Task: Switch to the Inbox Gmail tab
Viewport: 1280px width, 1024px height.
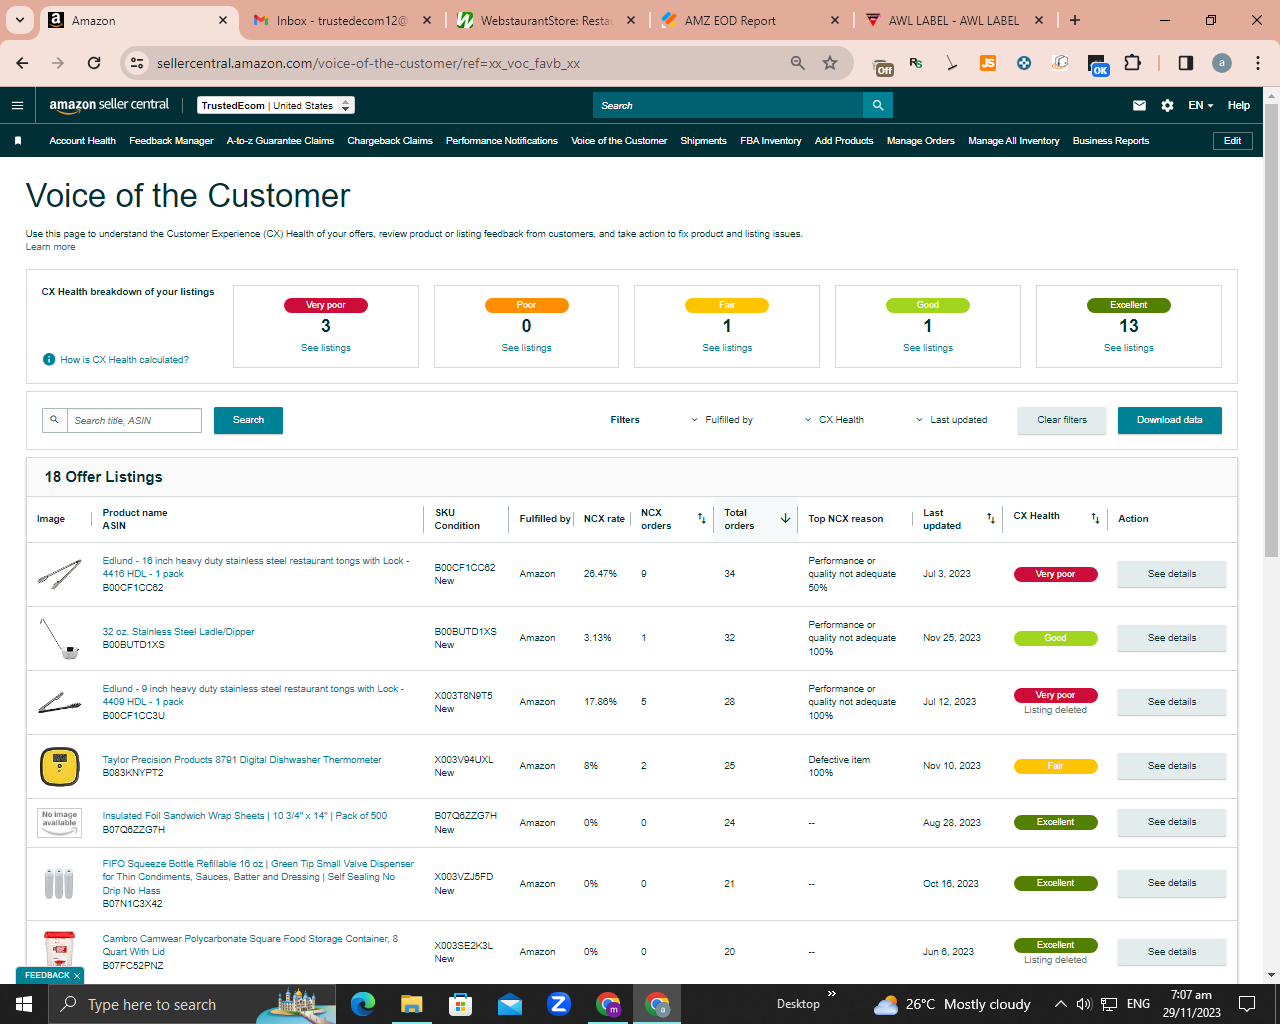Action: click(x=341, y=20)
